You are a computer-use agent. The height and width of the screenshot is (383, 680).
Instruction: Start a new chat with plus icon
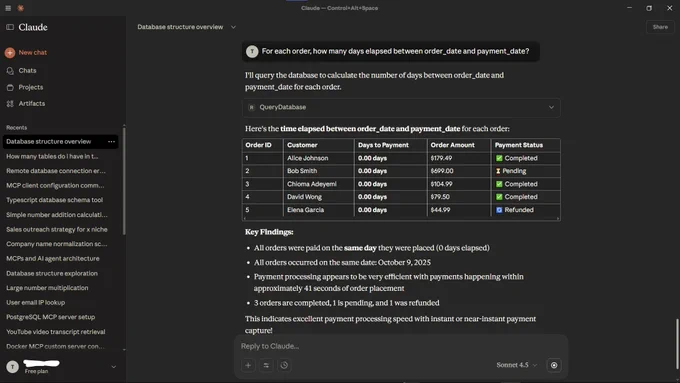tap(10, 52)
